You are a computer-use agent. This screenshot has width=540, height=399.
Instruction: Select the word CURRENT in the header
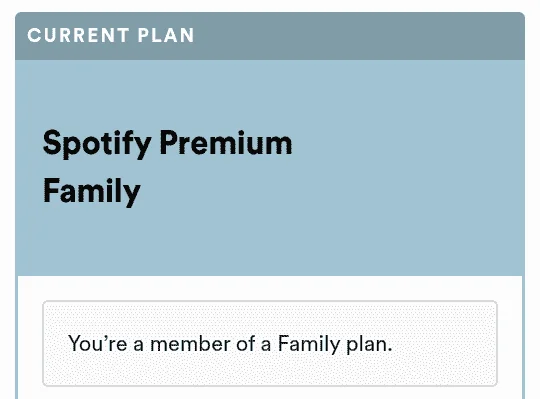tap(79, 35)
